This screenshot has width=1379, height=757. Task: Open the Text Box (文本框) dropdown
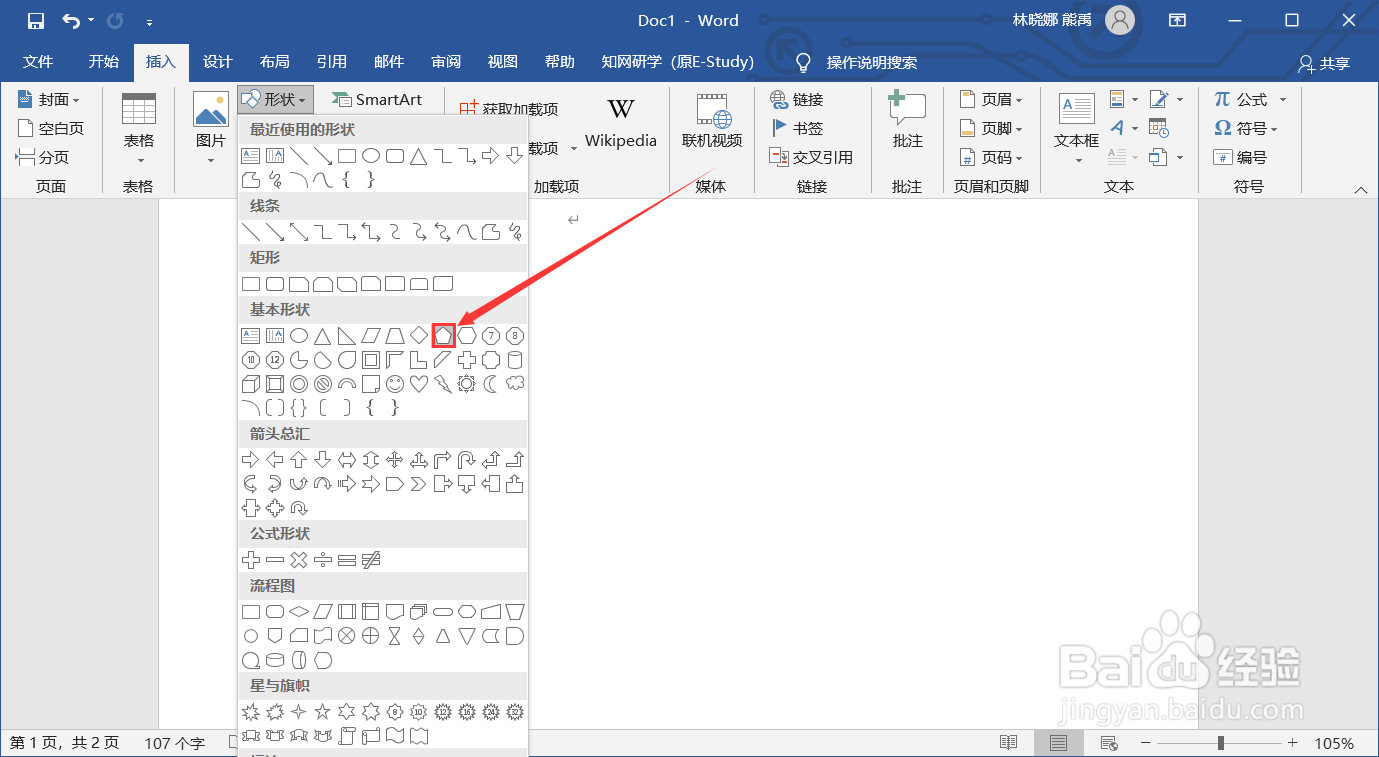[x=1077, y=130]
